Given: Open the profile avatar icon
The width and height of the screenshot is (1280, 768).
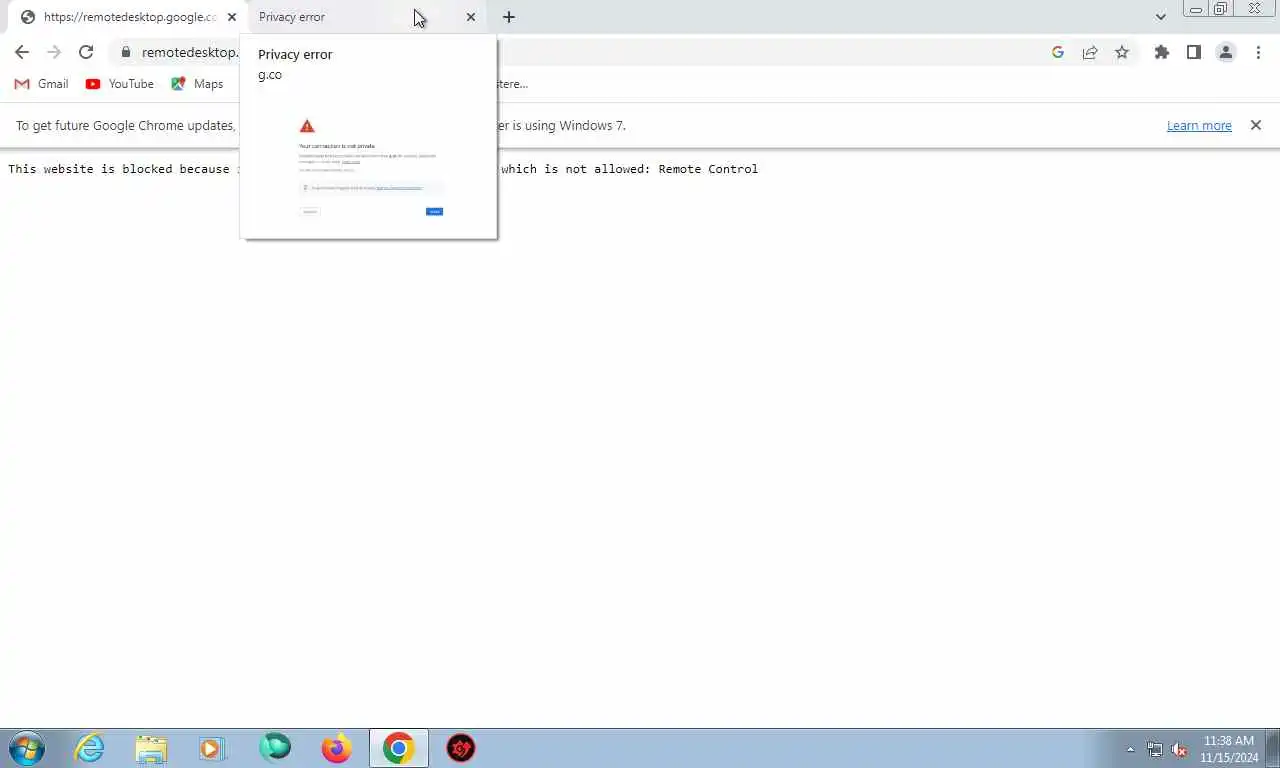Looking at the screenshot, I should pyautogui.click(x=1226, y=52).
